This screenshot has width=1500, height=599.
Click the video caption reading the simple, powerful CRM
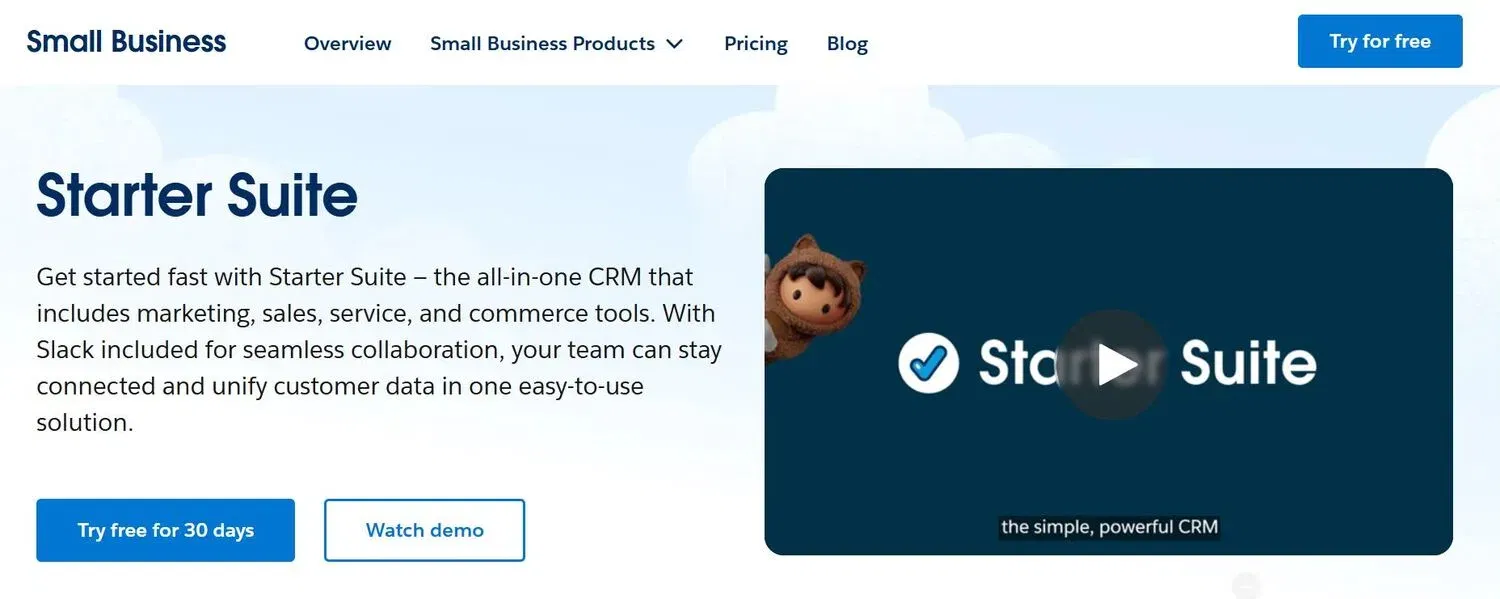1110,525
